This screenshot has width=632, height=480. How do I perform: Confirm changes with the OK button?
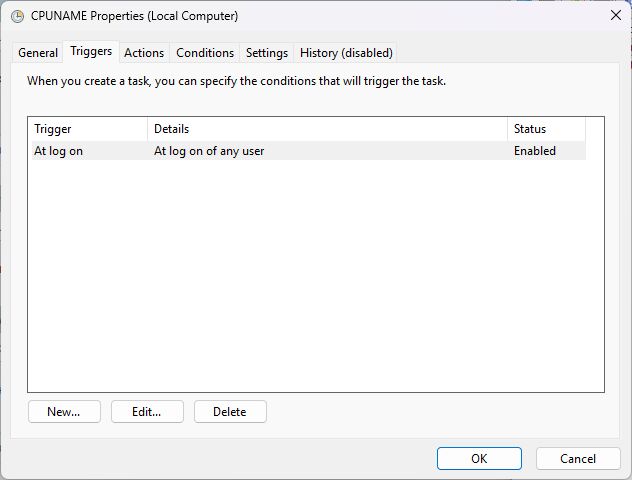click(479, 459)
